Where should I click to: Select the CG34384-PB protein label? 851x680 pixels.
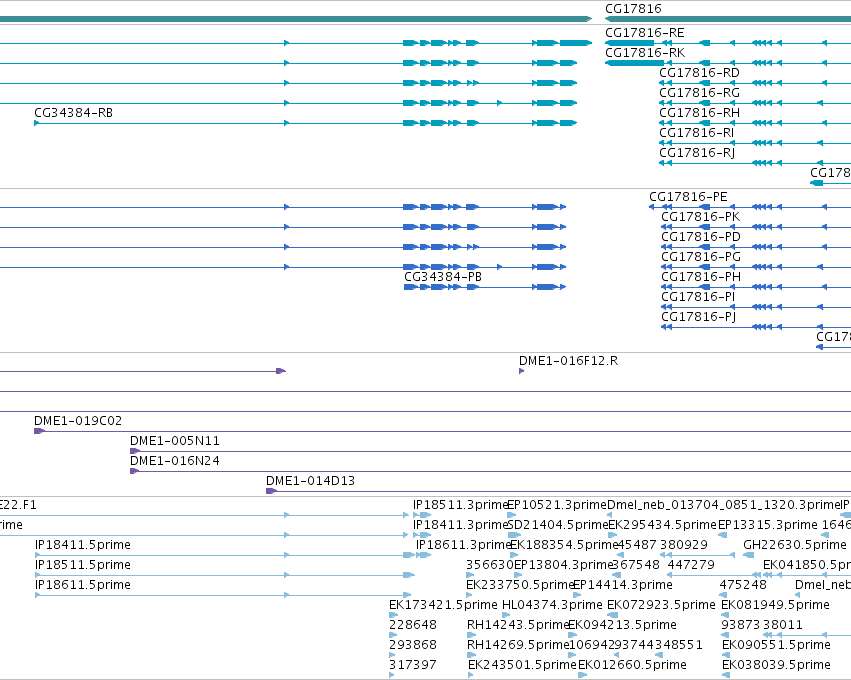tap(443, 277)
